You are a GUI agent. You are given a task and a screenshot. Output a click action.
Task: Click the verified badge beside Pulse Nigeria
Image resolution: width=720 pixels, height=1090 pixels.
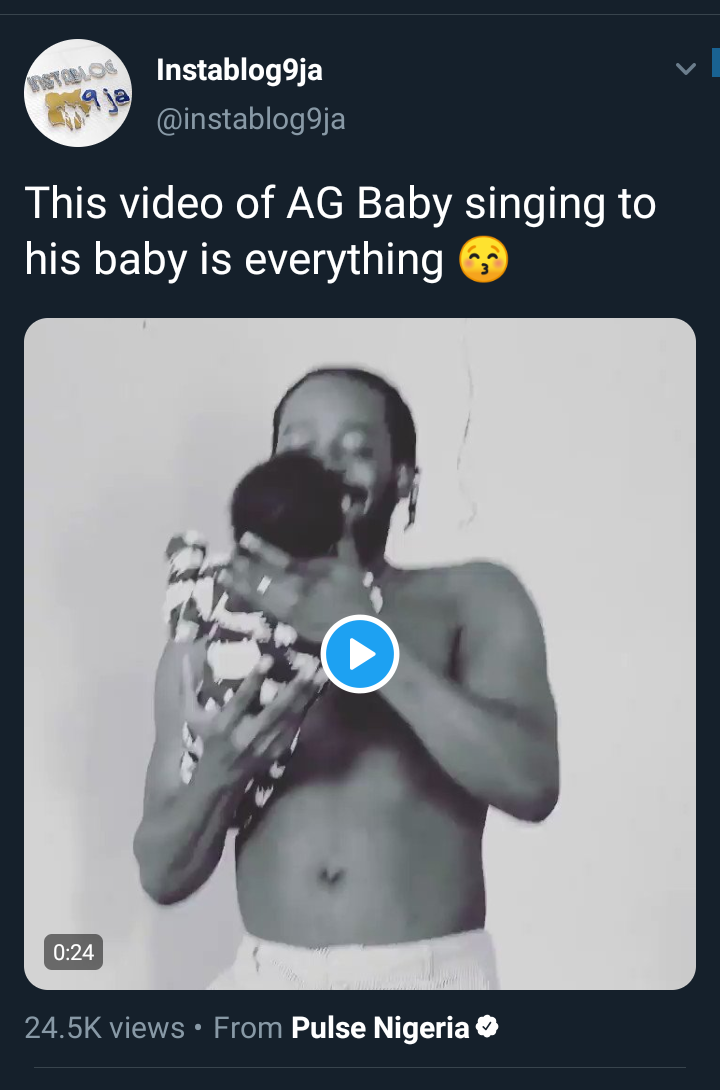[x=487, y=1027]
